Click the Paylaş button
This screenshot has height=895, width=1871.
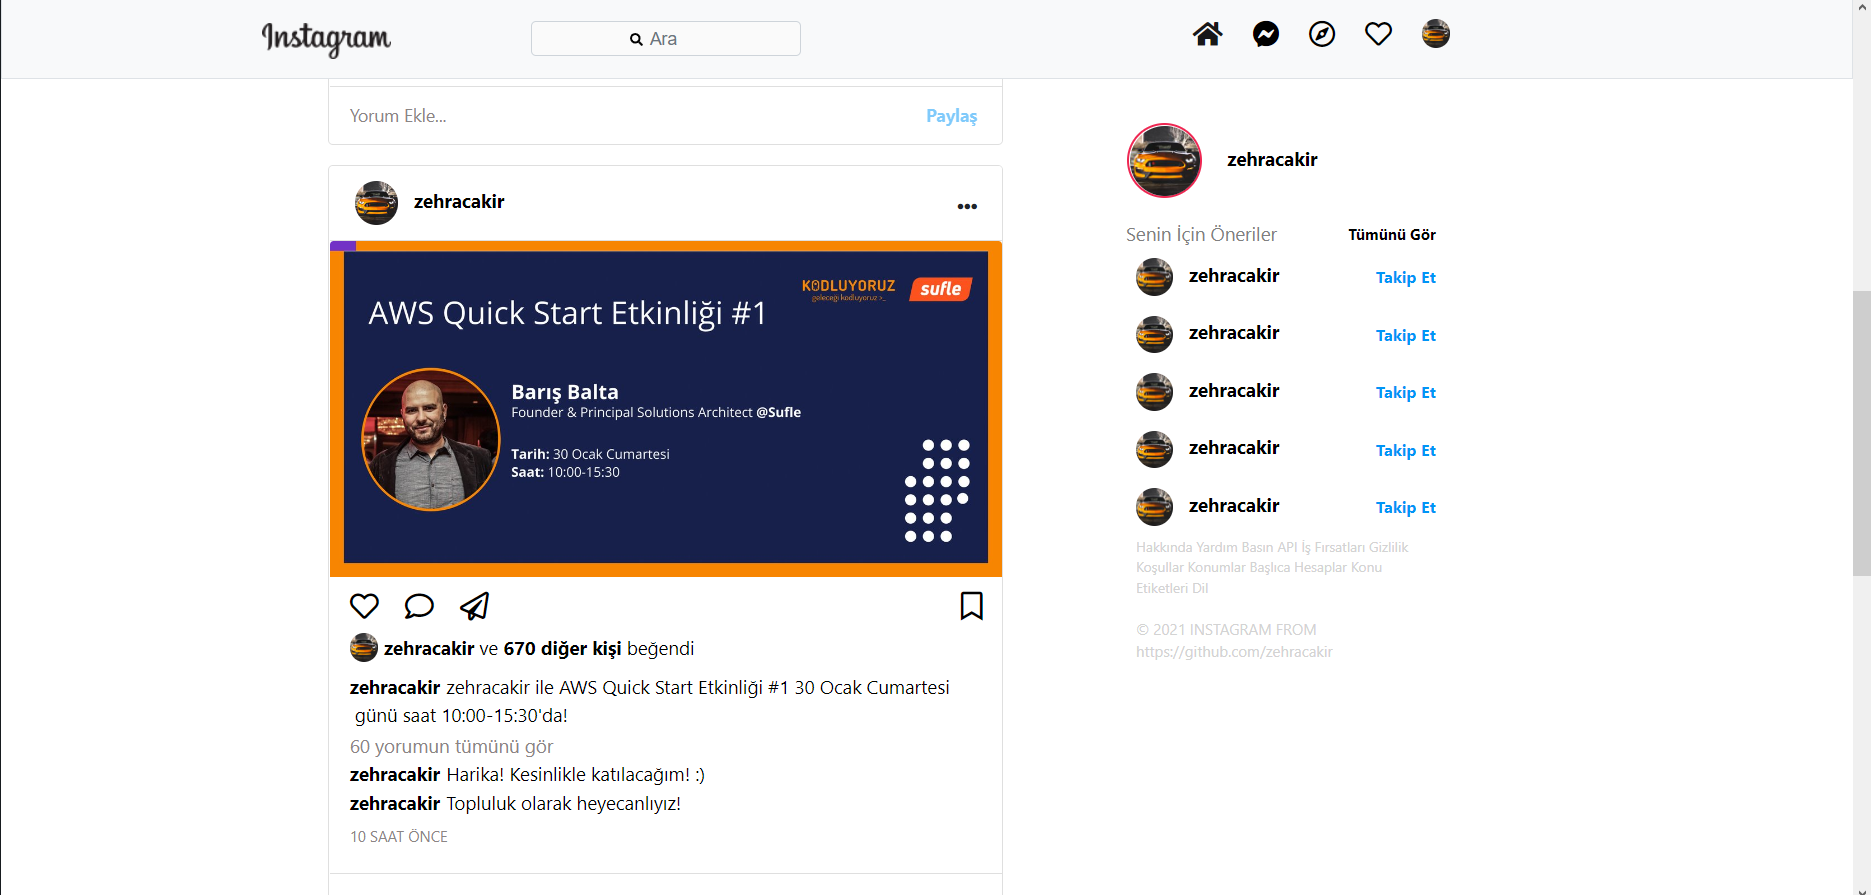[951, 116]
